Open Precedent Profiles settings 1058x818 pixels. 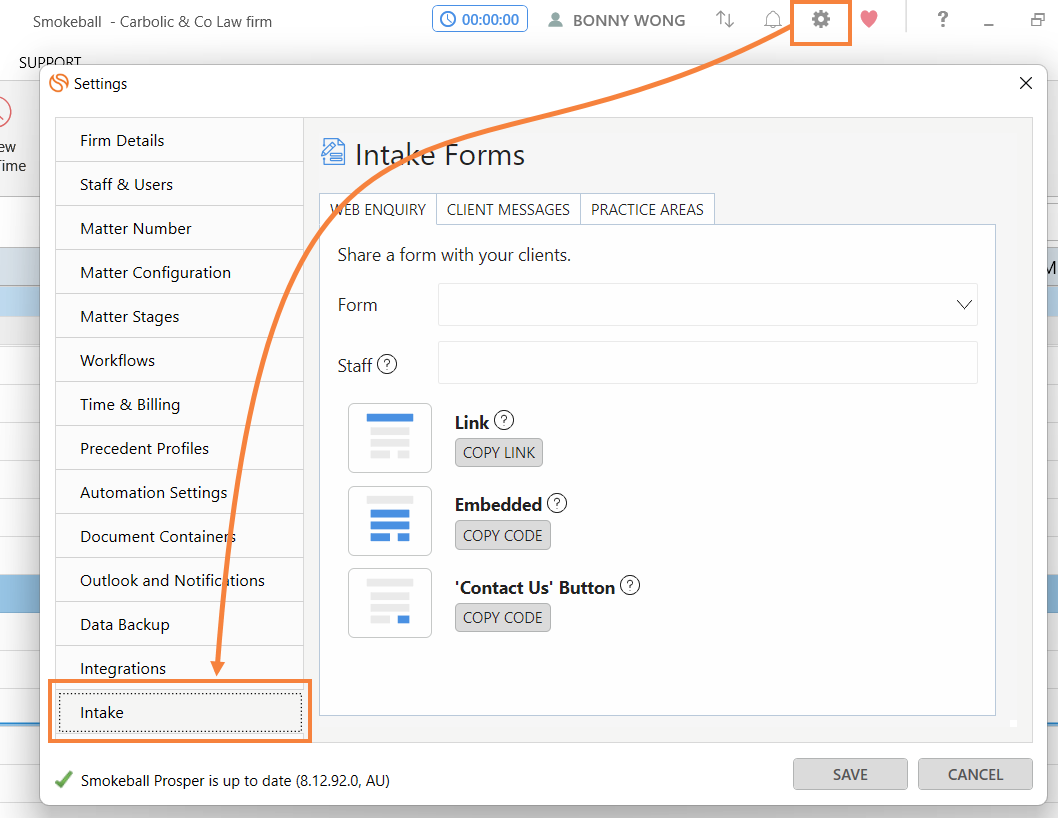[179, 448]
